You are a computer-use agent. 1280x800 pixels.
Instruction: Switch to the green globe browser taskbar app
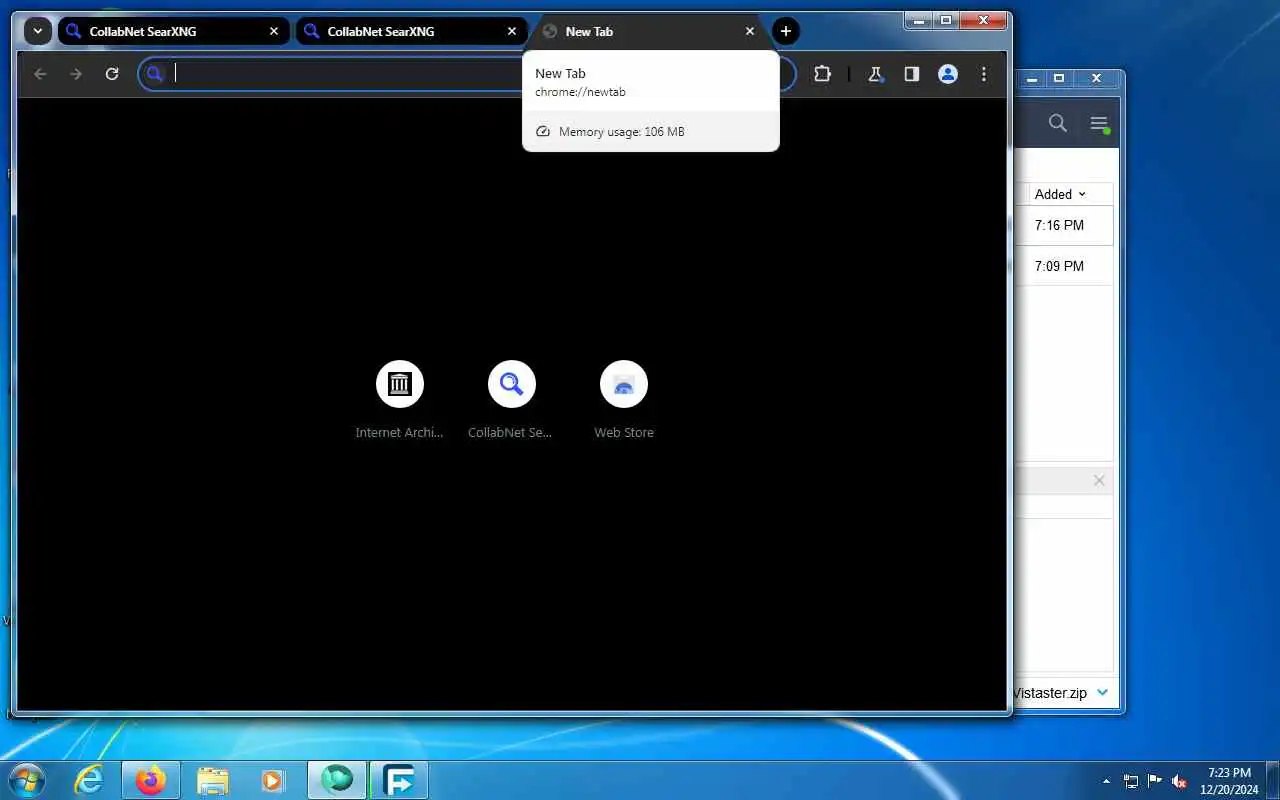coord(337,780)
